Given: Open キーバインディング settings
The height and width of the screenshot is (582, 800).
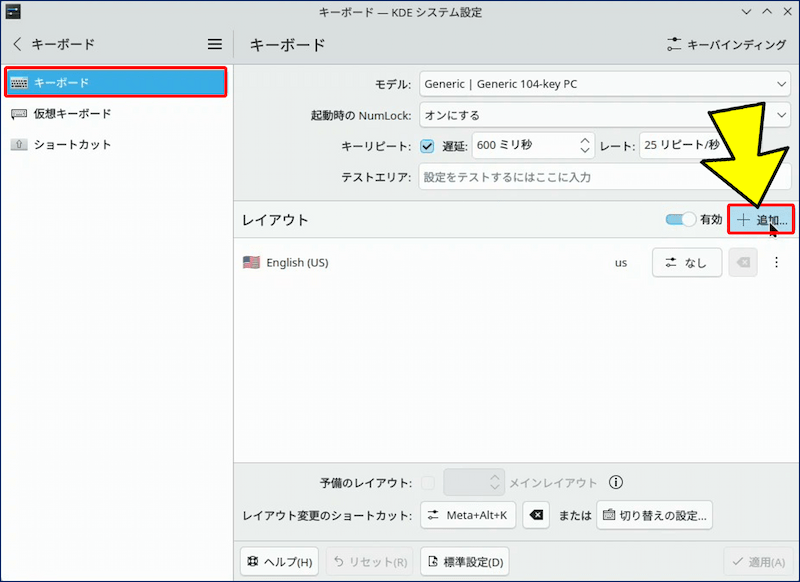Looking at the screenshot, I should (727, 45).
